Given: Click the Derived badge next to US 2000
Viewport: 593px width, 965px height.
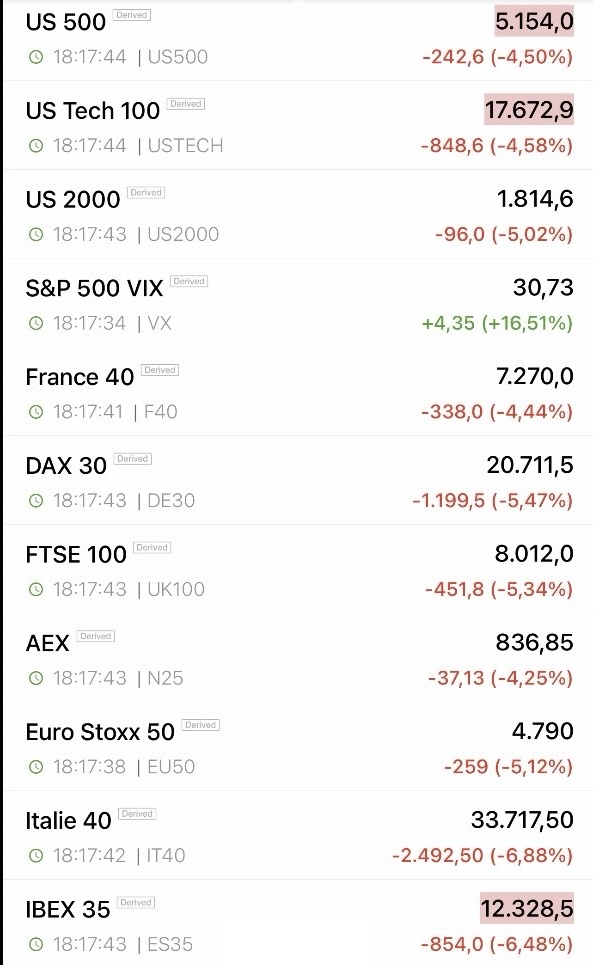Looking at the screenshot, I should coord(146,193).
